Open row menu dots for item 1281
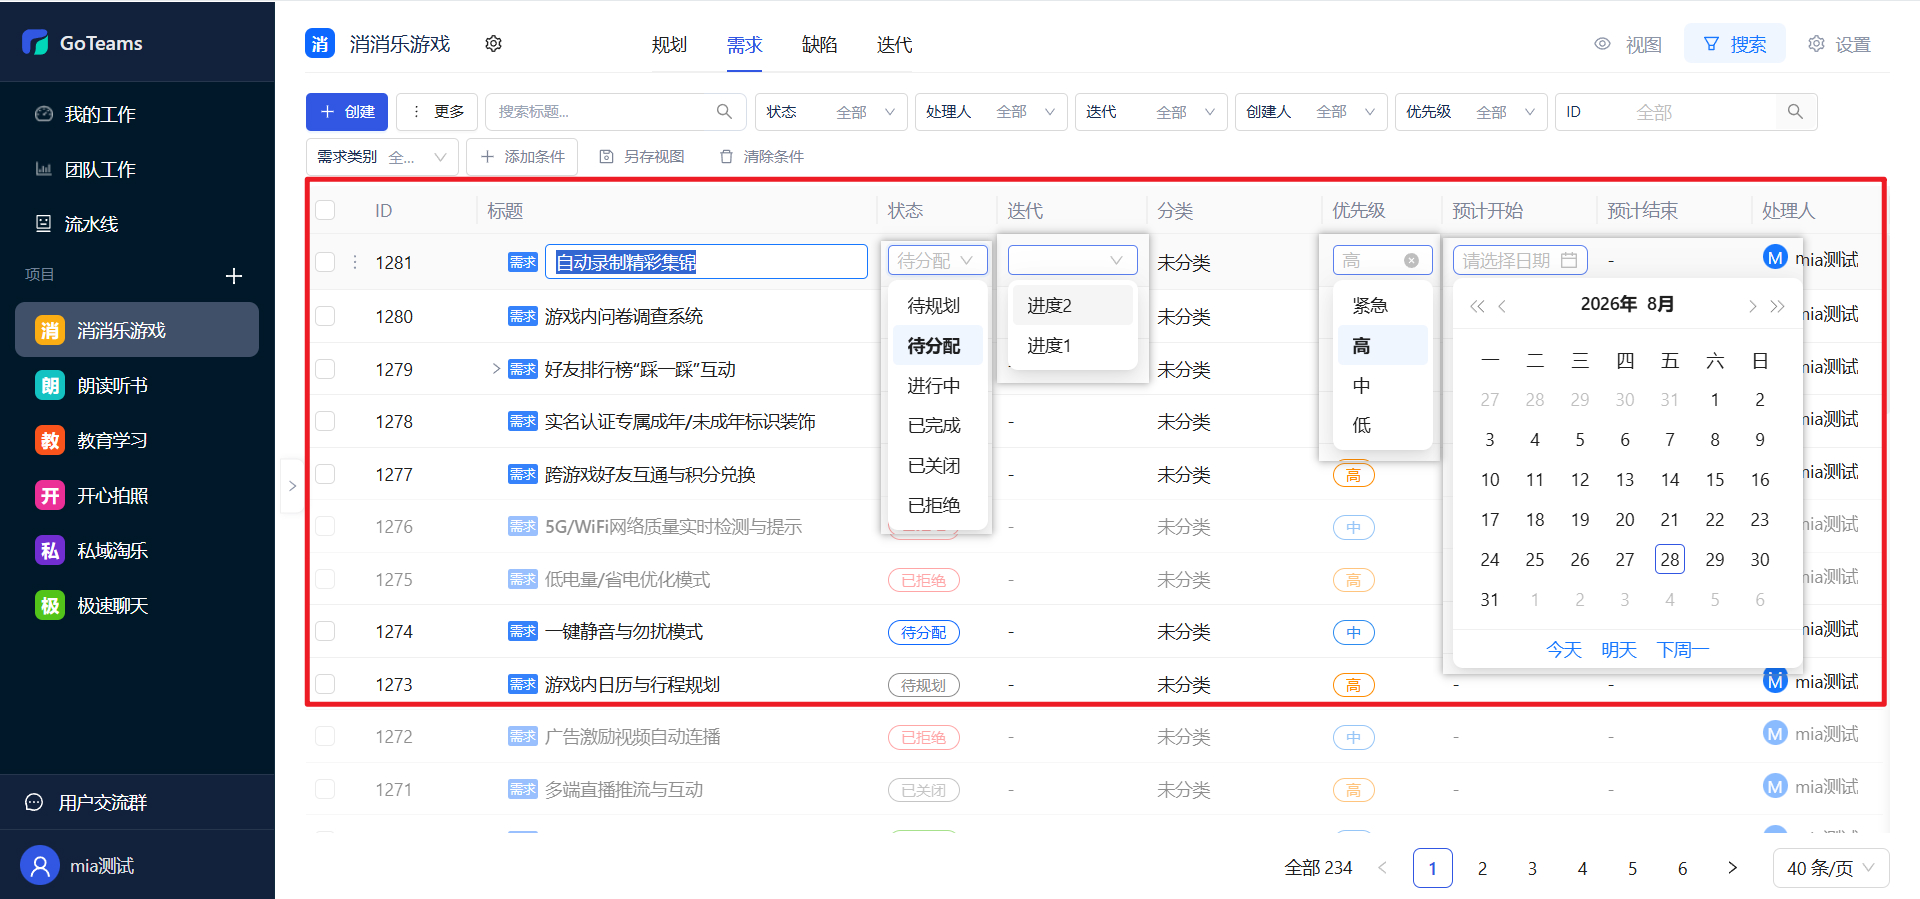The image size is (1920, 899). click(355, 262)
